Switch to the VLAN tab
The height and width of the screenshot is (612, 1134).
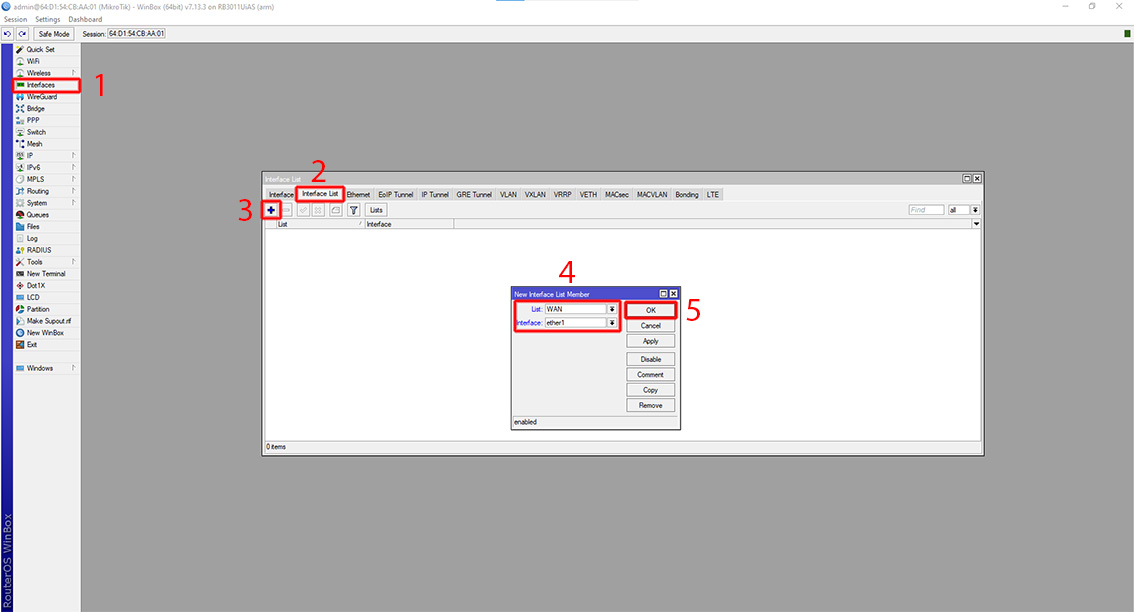[x=508, y=195]
